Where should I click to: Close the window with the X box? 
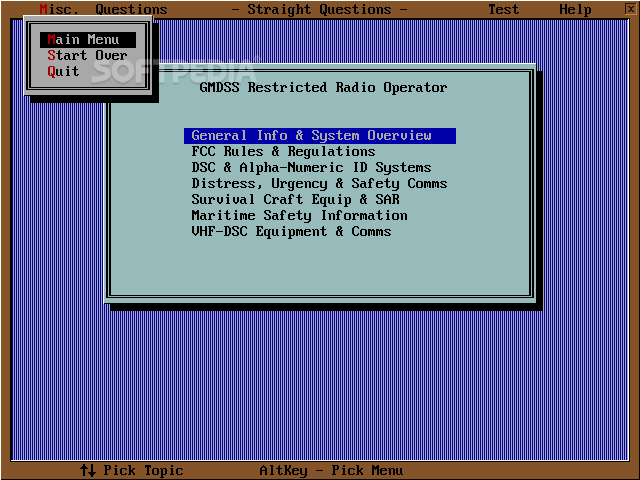click(x=631, y=9)
